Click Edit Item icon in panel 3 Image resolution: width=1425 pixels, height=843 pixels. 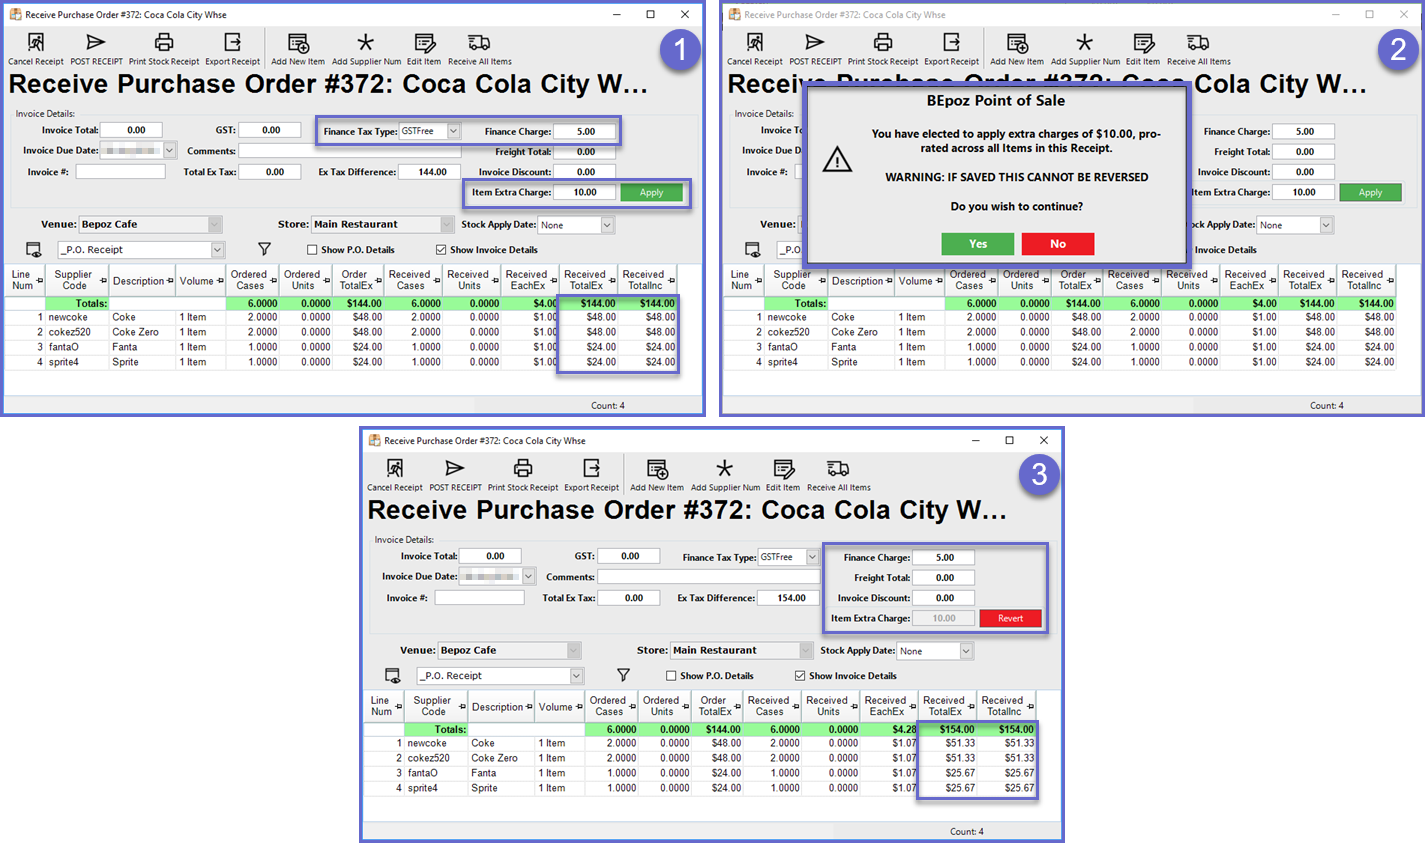(783, 469)
